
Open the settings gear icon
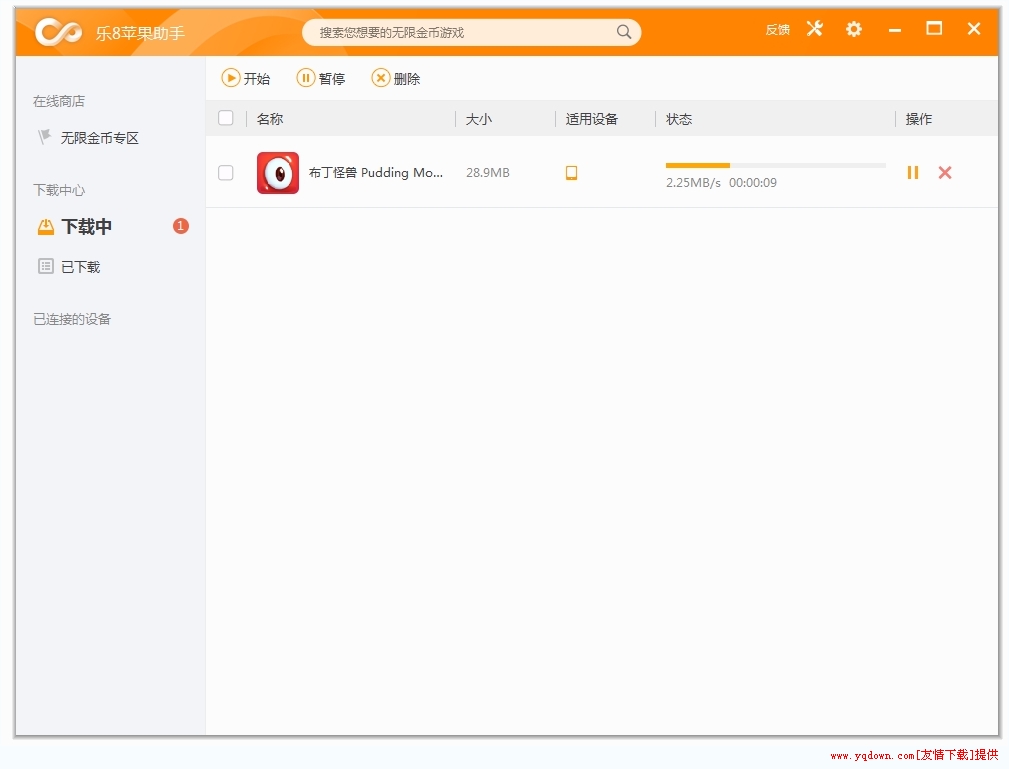tap(854, 29)
